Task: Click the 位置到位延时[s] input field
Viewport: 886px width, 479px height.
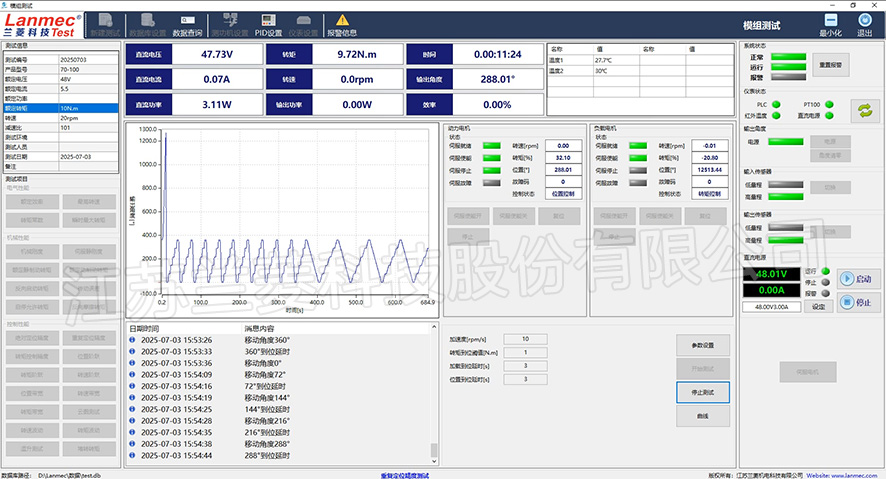Action: (x=525, y=380)
